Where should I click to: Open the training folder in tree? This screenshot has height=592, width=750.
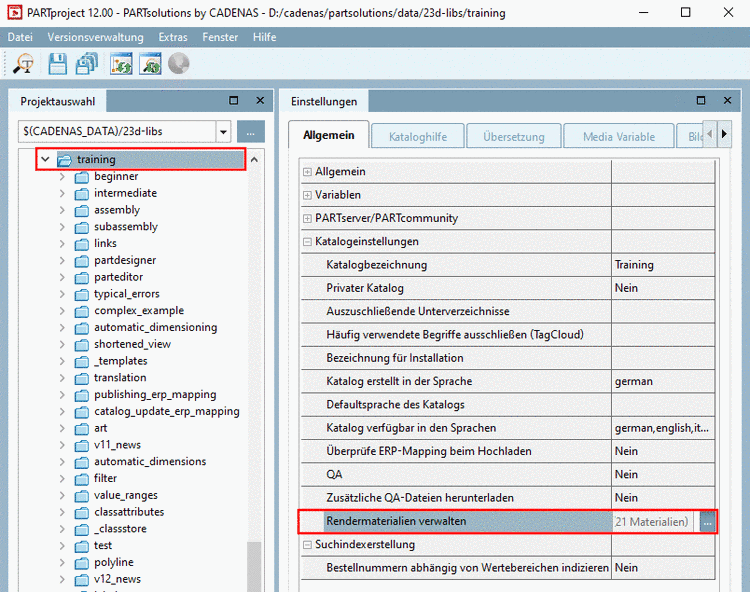point(96,159)
